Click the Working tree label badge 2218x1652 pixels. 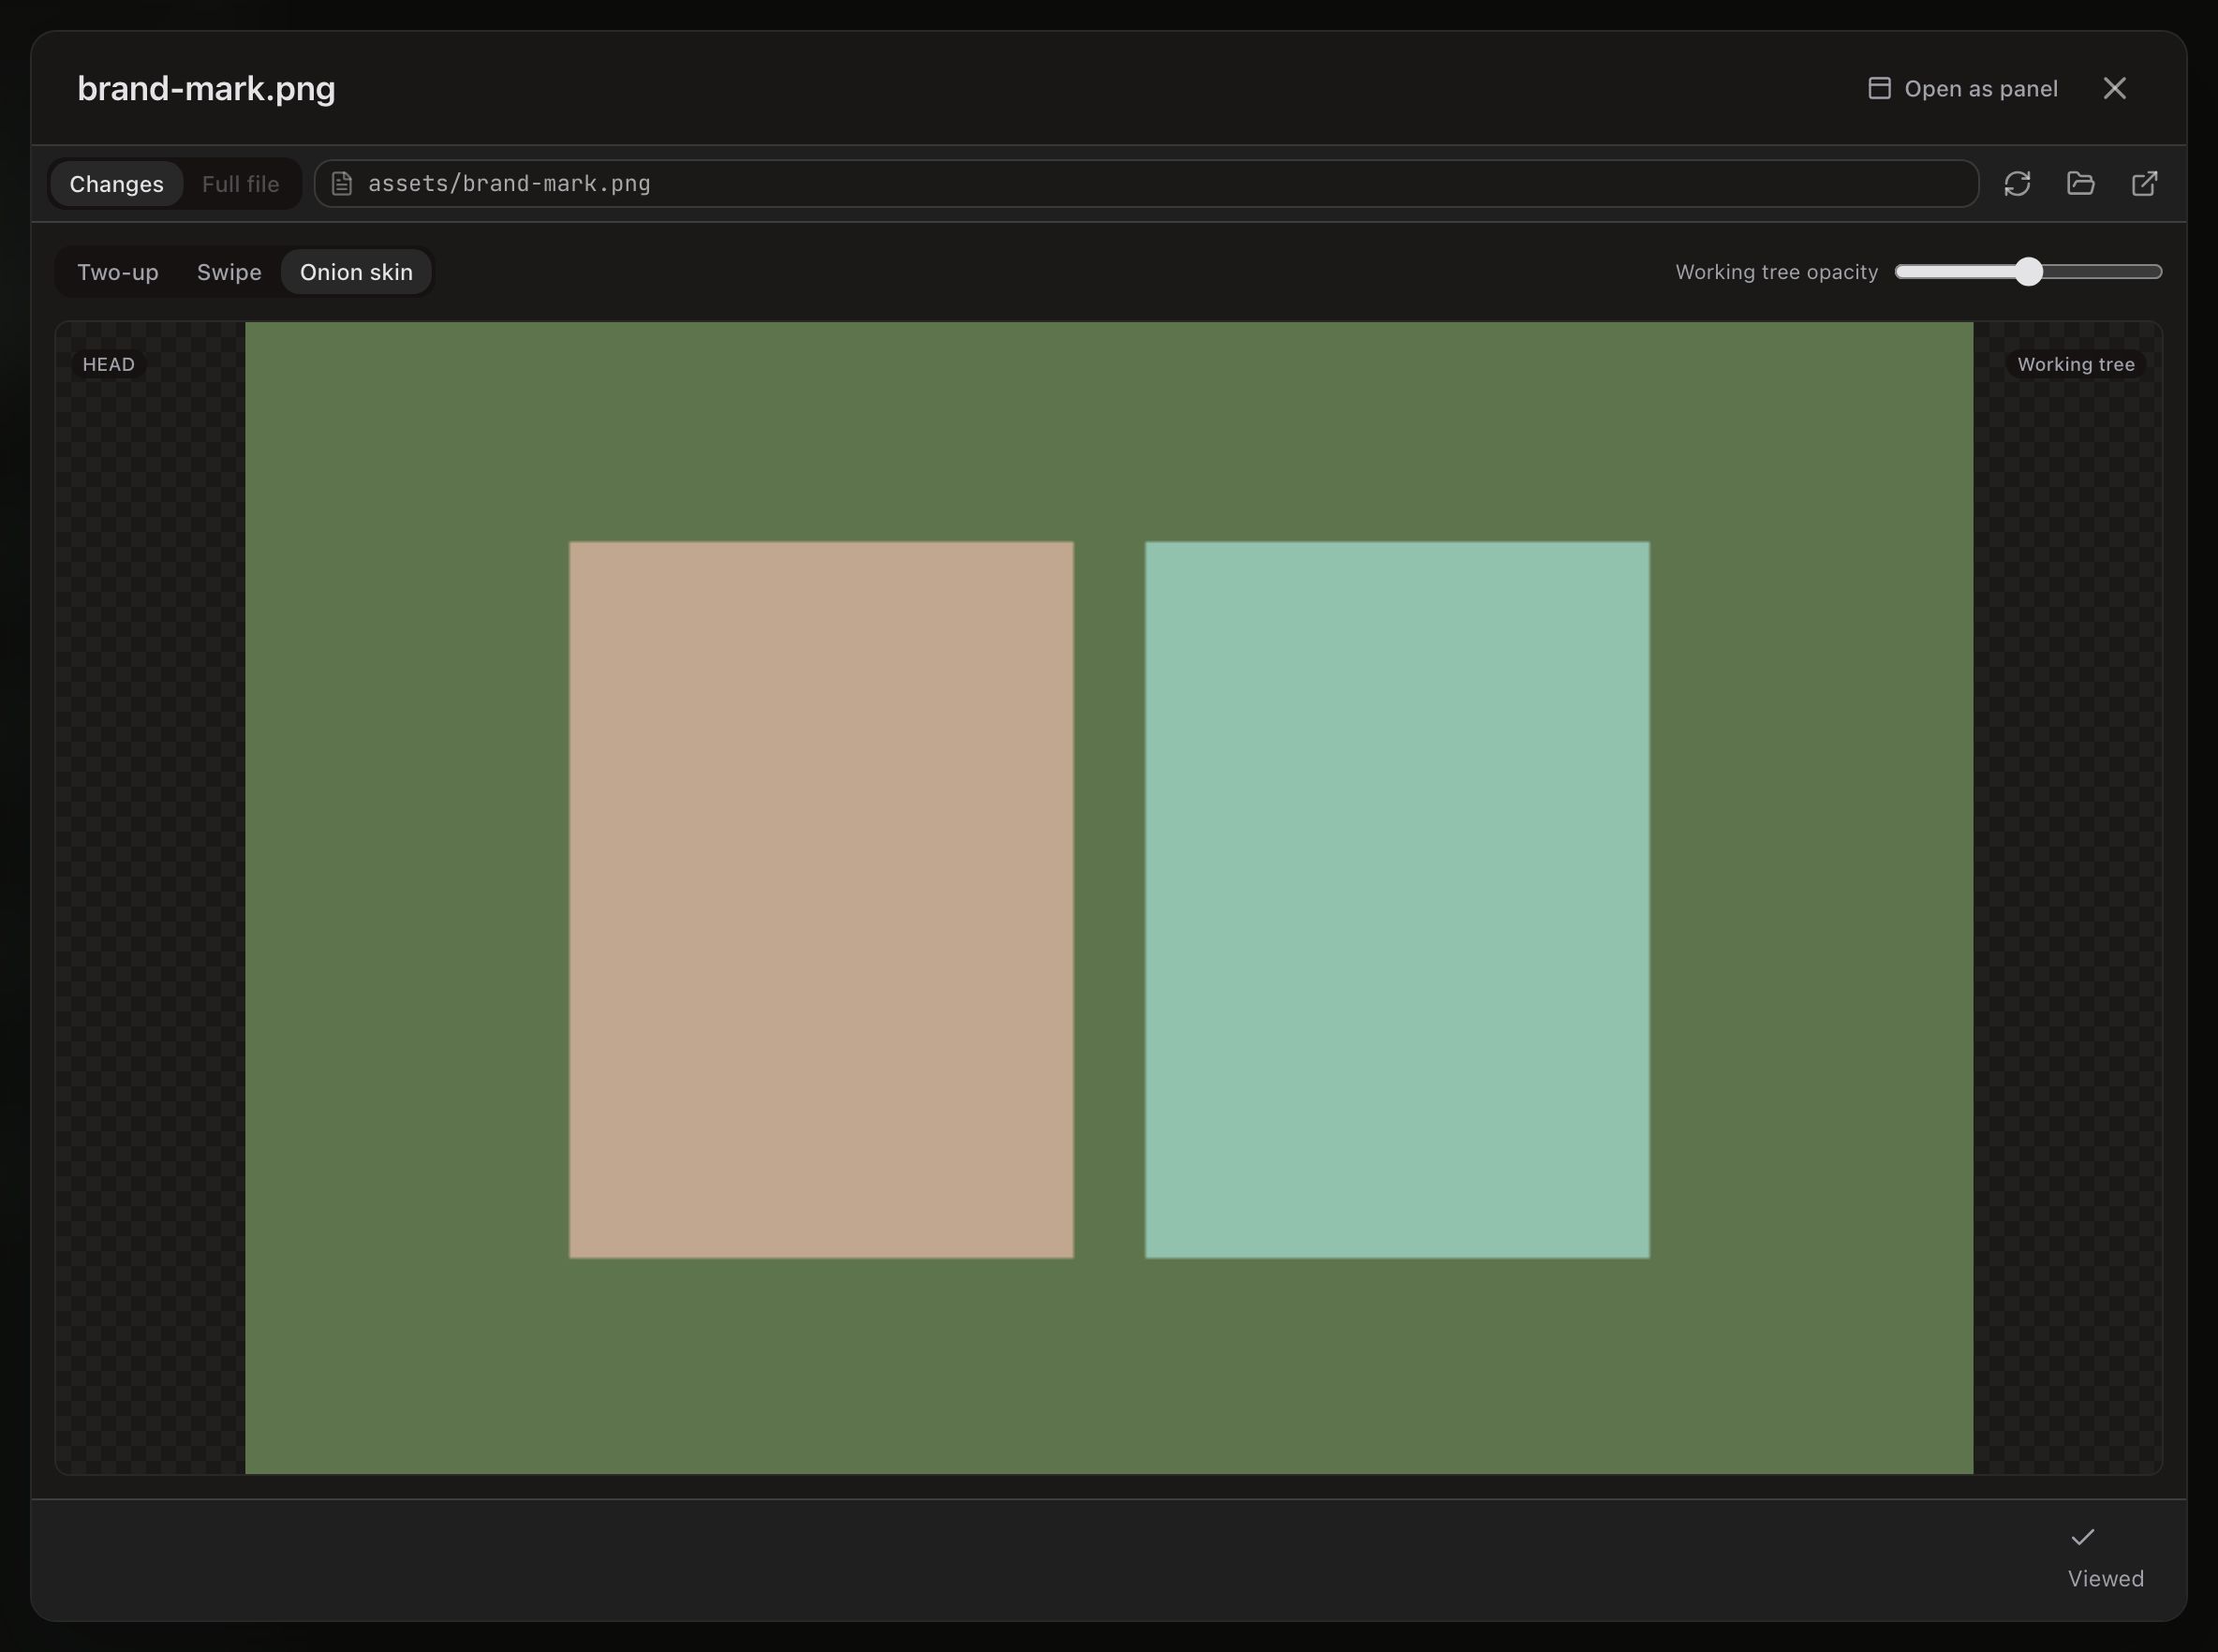[x=2076, y=365]
